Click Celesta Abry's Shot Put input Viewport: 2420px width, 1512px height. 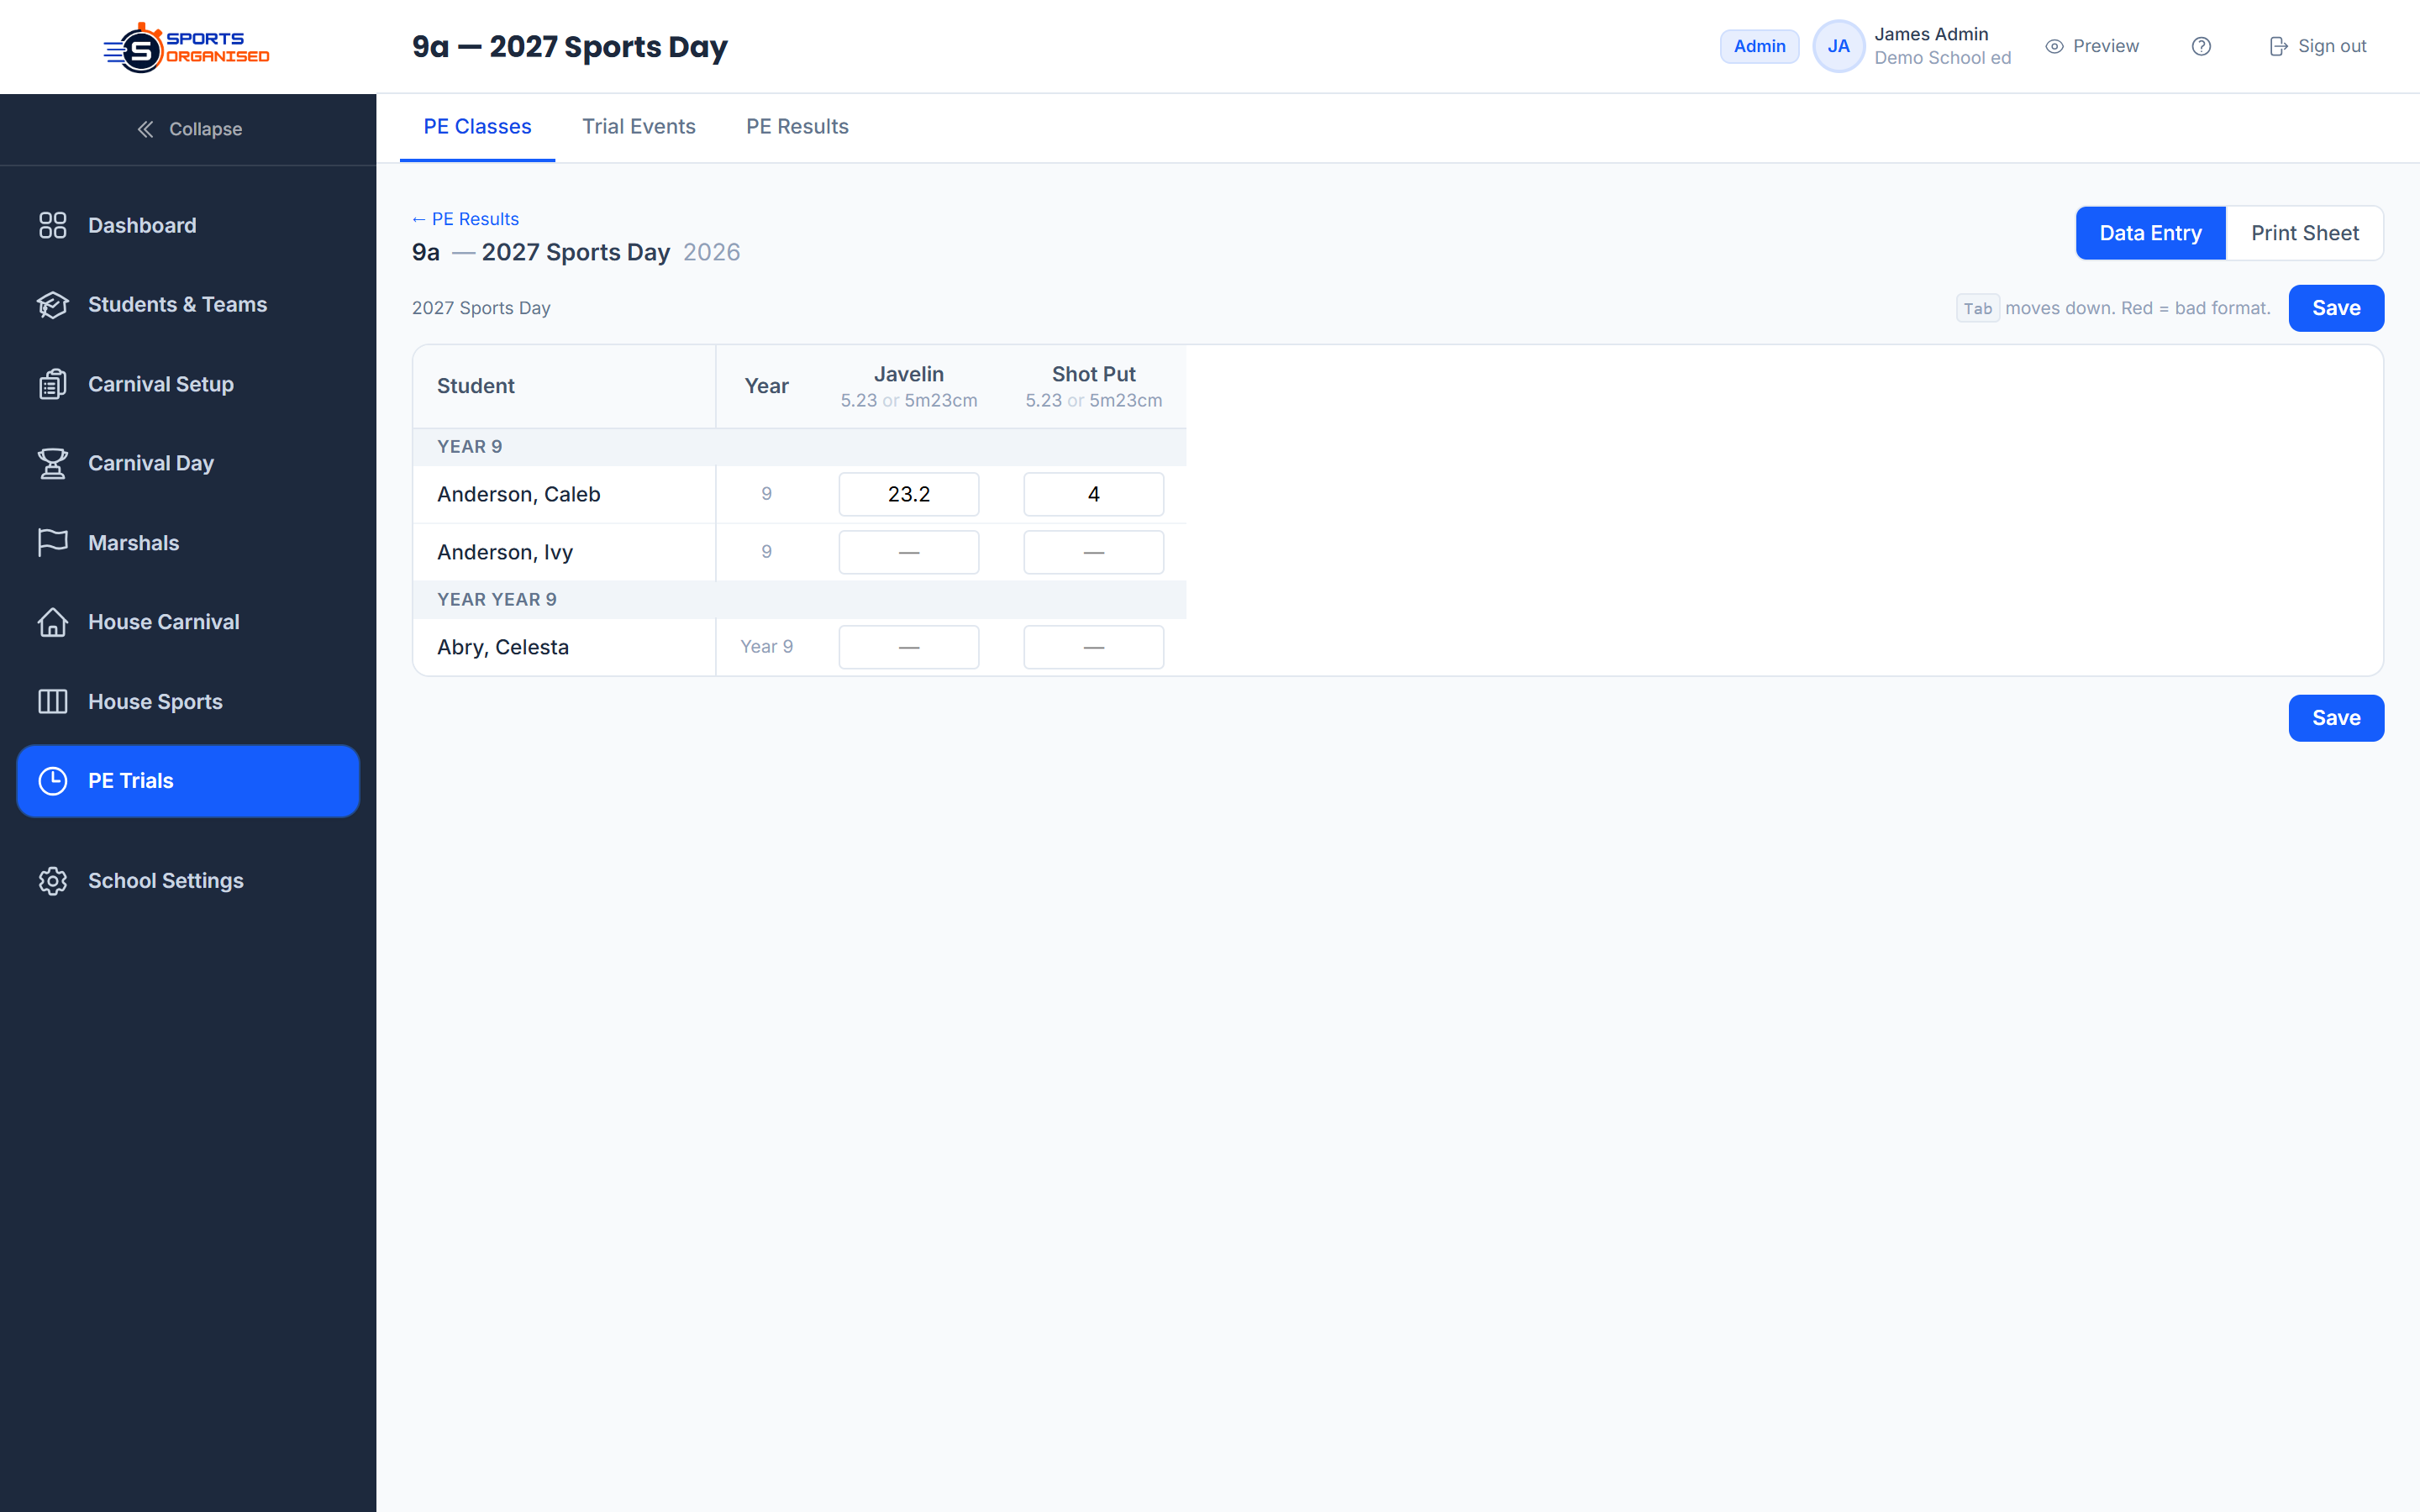click(x=1093, y=647)
